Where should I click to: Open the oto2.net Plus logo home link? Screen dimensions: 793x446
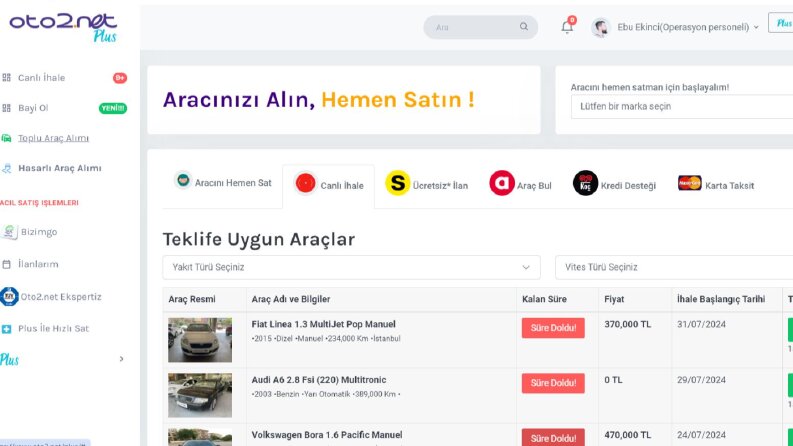point(63,28)
